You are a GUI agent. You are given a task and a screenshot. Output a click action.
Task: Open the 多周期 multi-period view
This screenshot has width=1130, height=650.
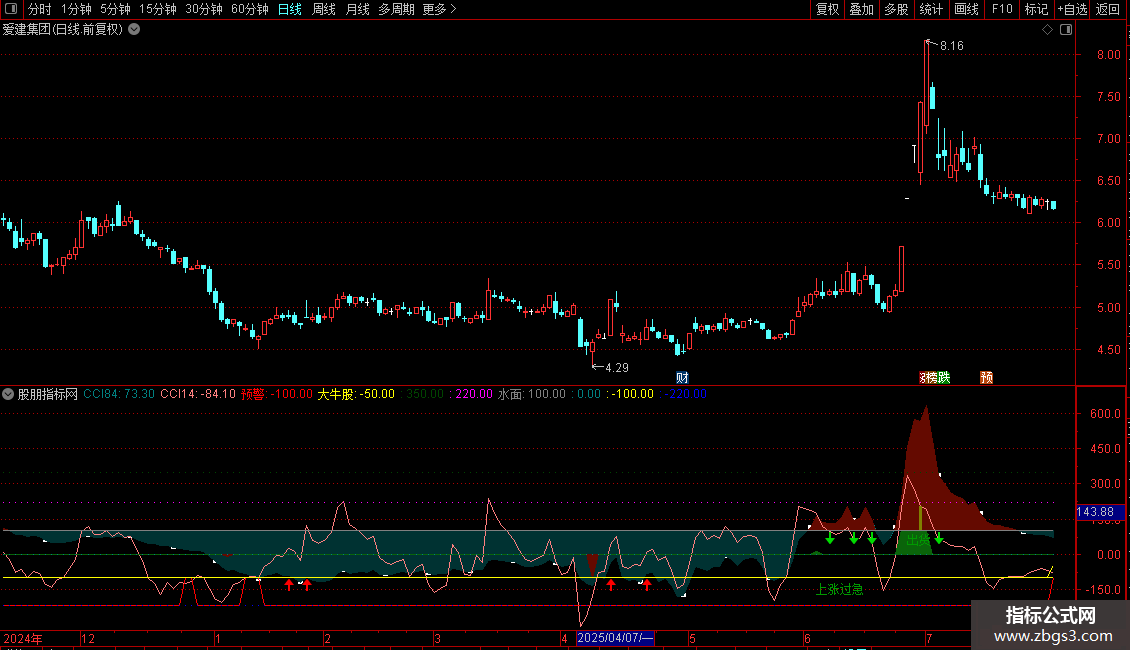tap(396, 9)
